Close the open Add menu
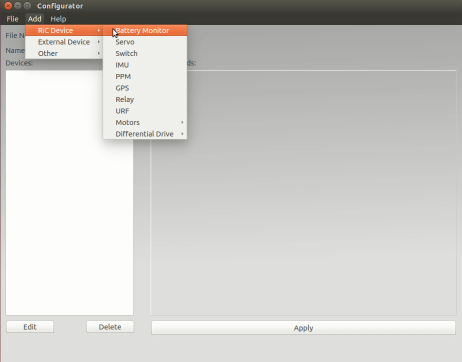This screenshot has width=462, height=362. coord(34,19)
